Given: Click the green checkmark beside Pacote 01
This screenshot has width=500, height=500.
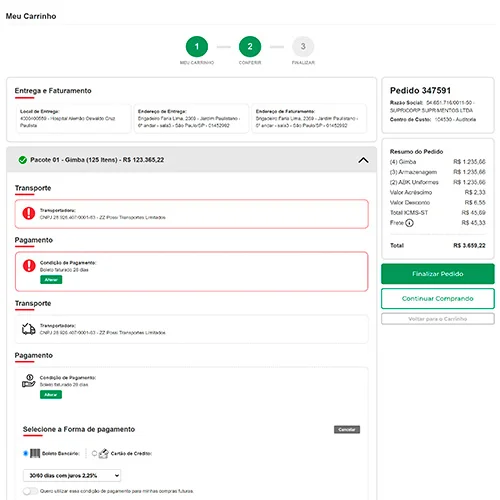Looking at the screenshot, I should (x=23, y=160).
